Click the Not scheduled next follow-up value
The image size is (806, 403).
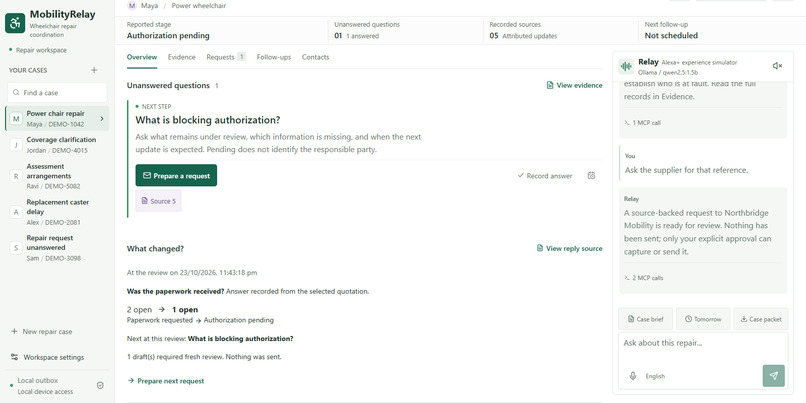coord(671,35)
